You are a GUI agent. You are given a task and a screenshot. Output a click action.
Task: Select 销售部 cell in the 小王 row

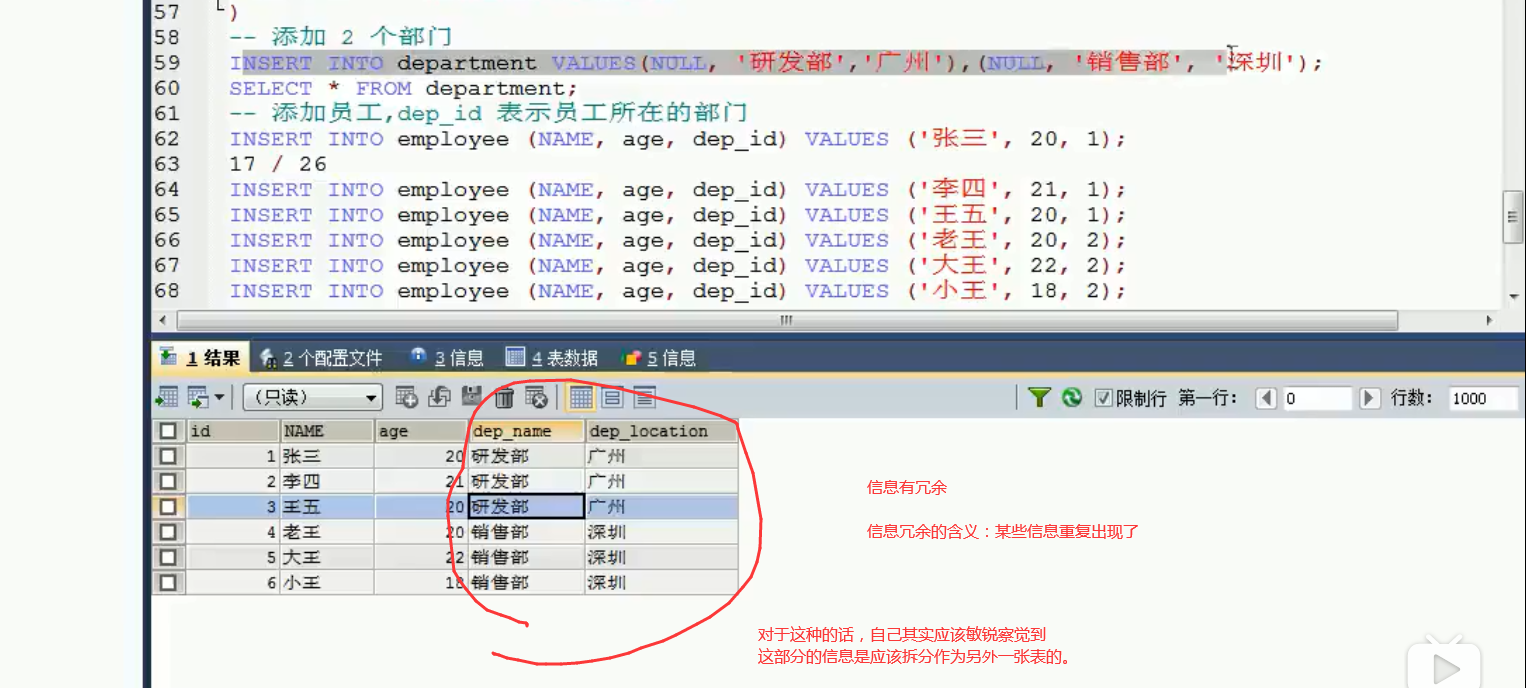[526, 582]
